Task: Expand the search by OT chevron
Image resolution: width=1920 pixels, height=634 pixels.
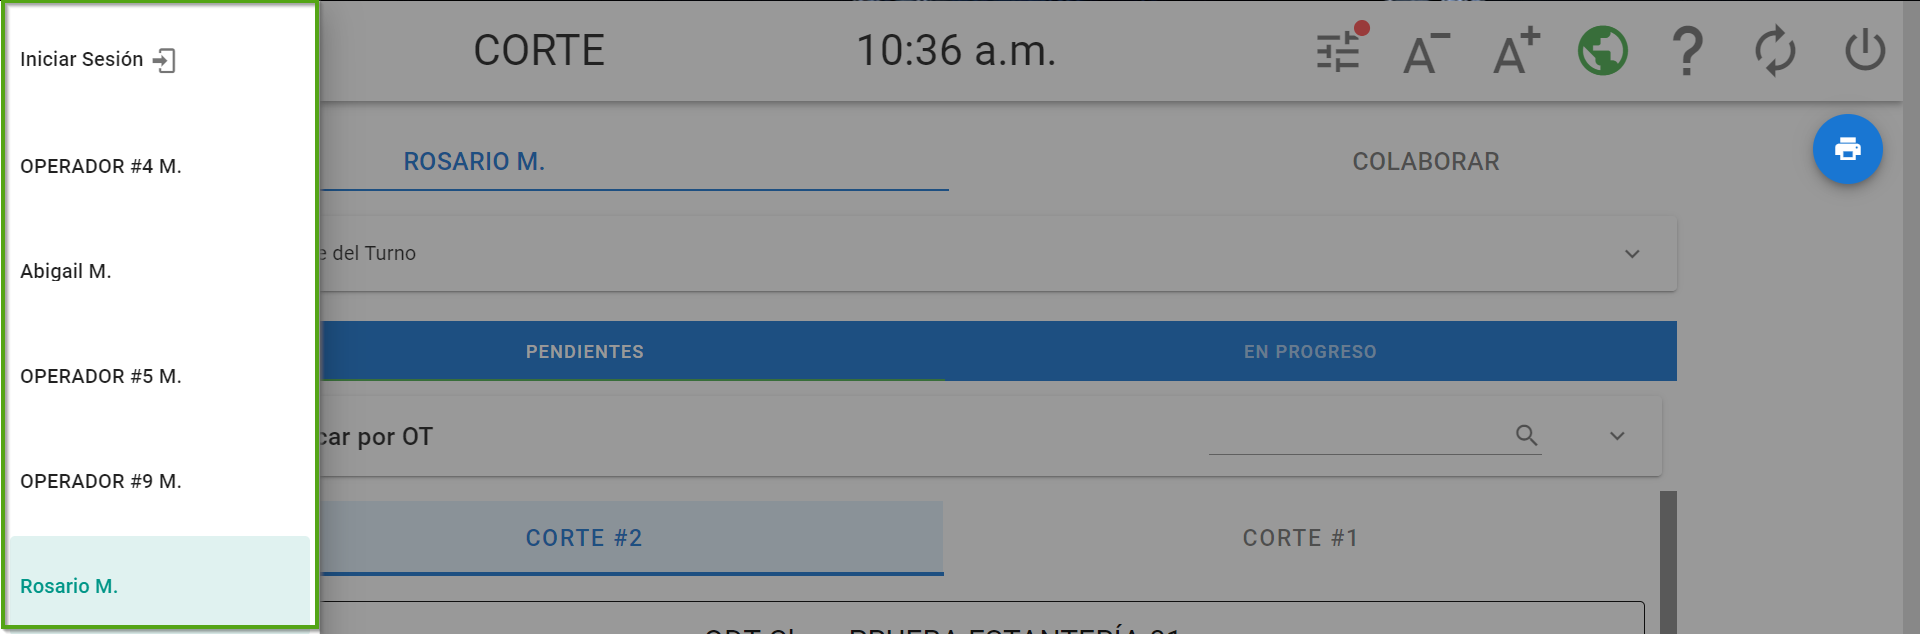Action: click(1617, 436)
